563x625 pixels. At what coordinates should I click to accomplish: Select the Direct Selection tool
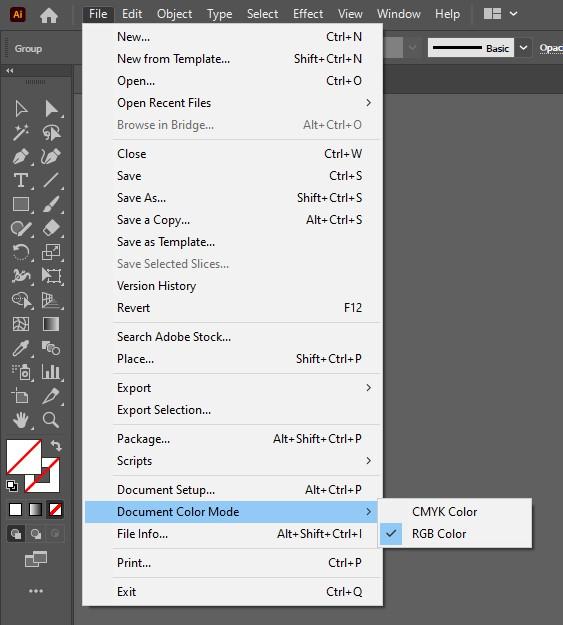tap(51, 109)
